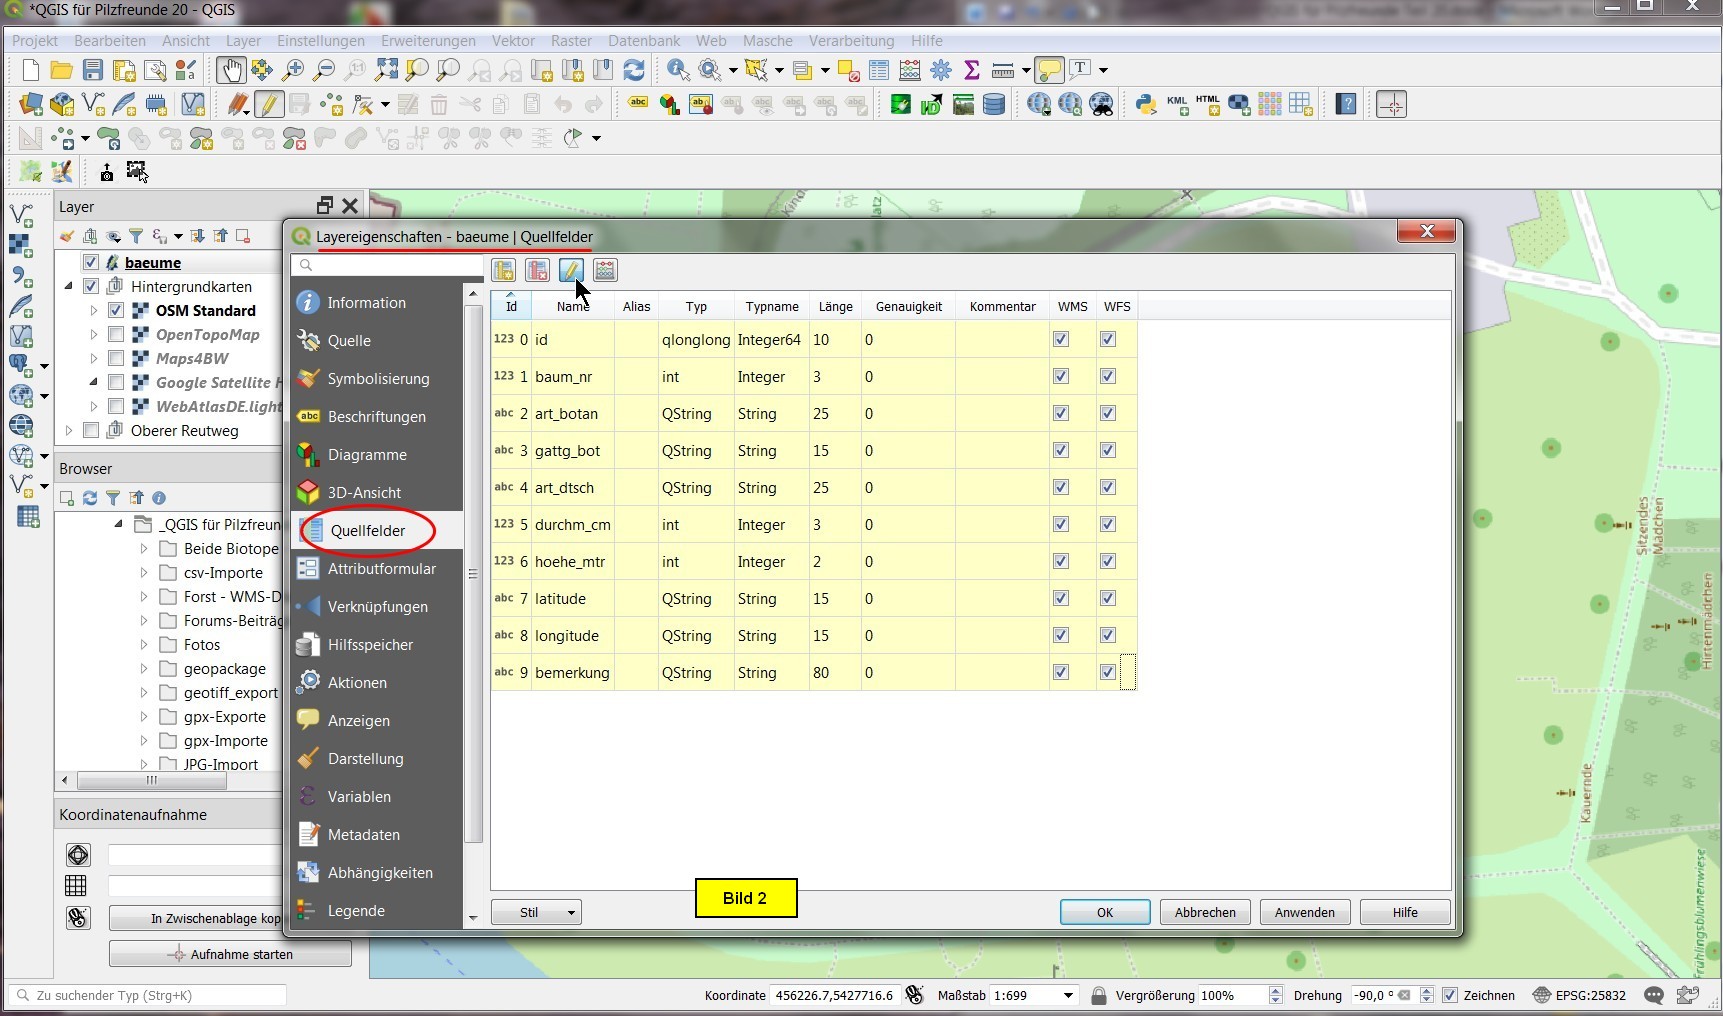The width and height of the screenshot is (1723, 1016).
Task: Open the Stil dropdown button
Action: pyautogui.click(x=537, y=912)
